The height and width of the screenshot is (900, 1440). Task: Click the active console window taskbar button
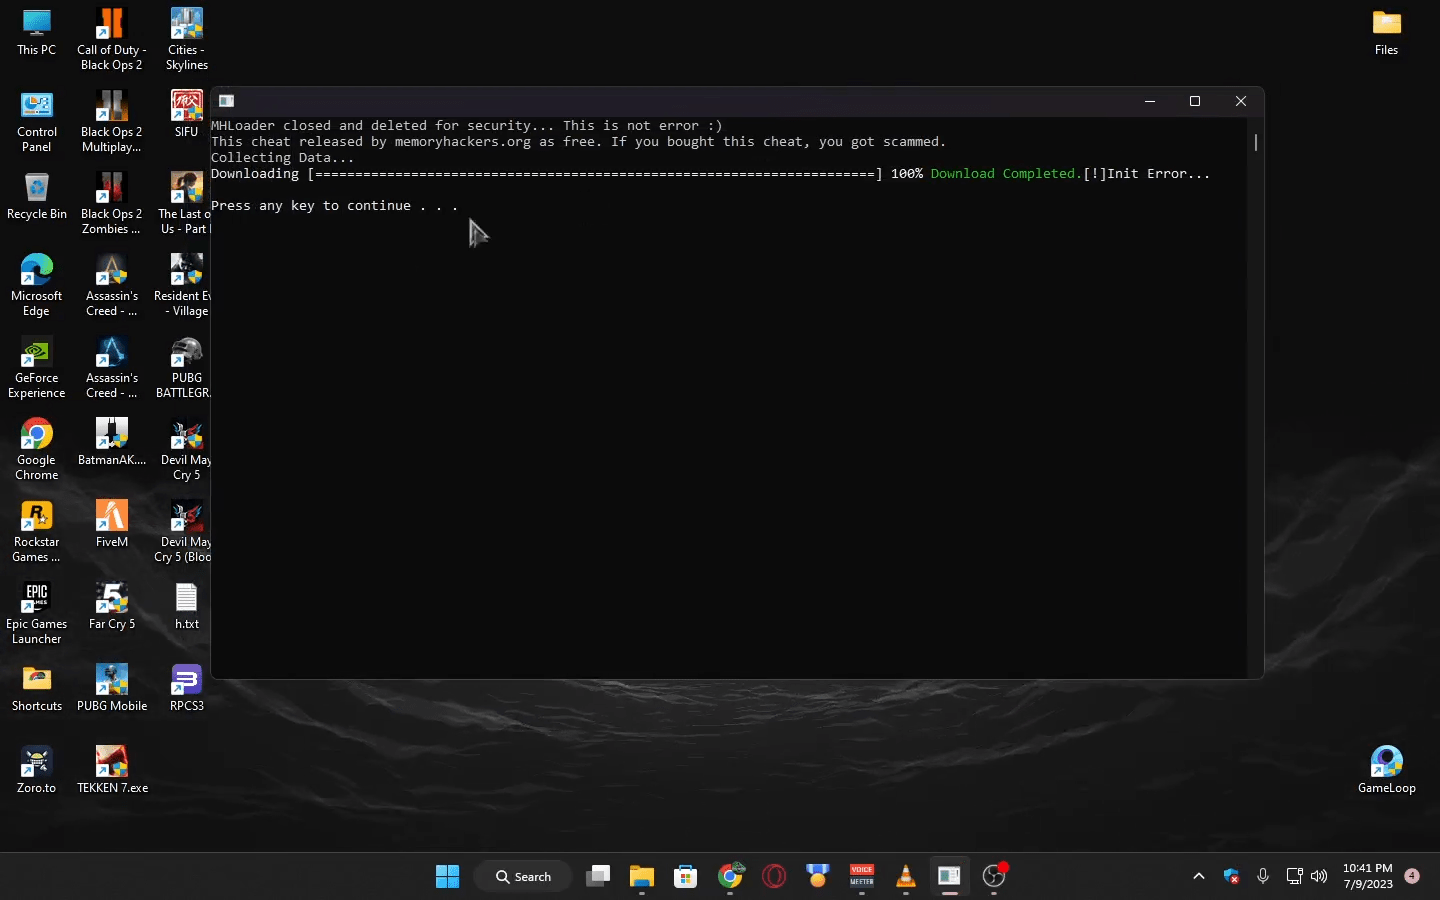pos(950,877)
